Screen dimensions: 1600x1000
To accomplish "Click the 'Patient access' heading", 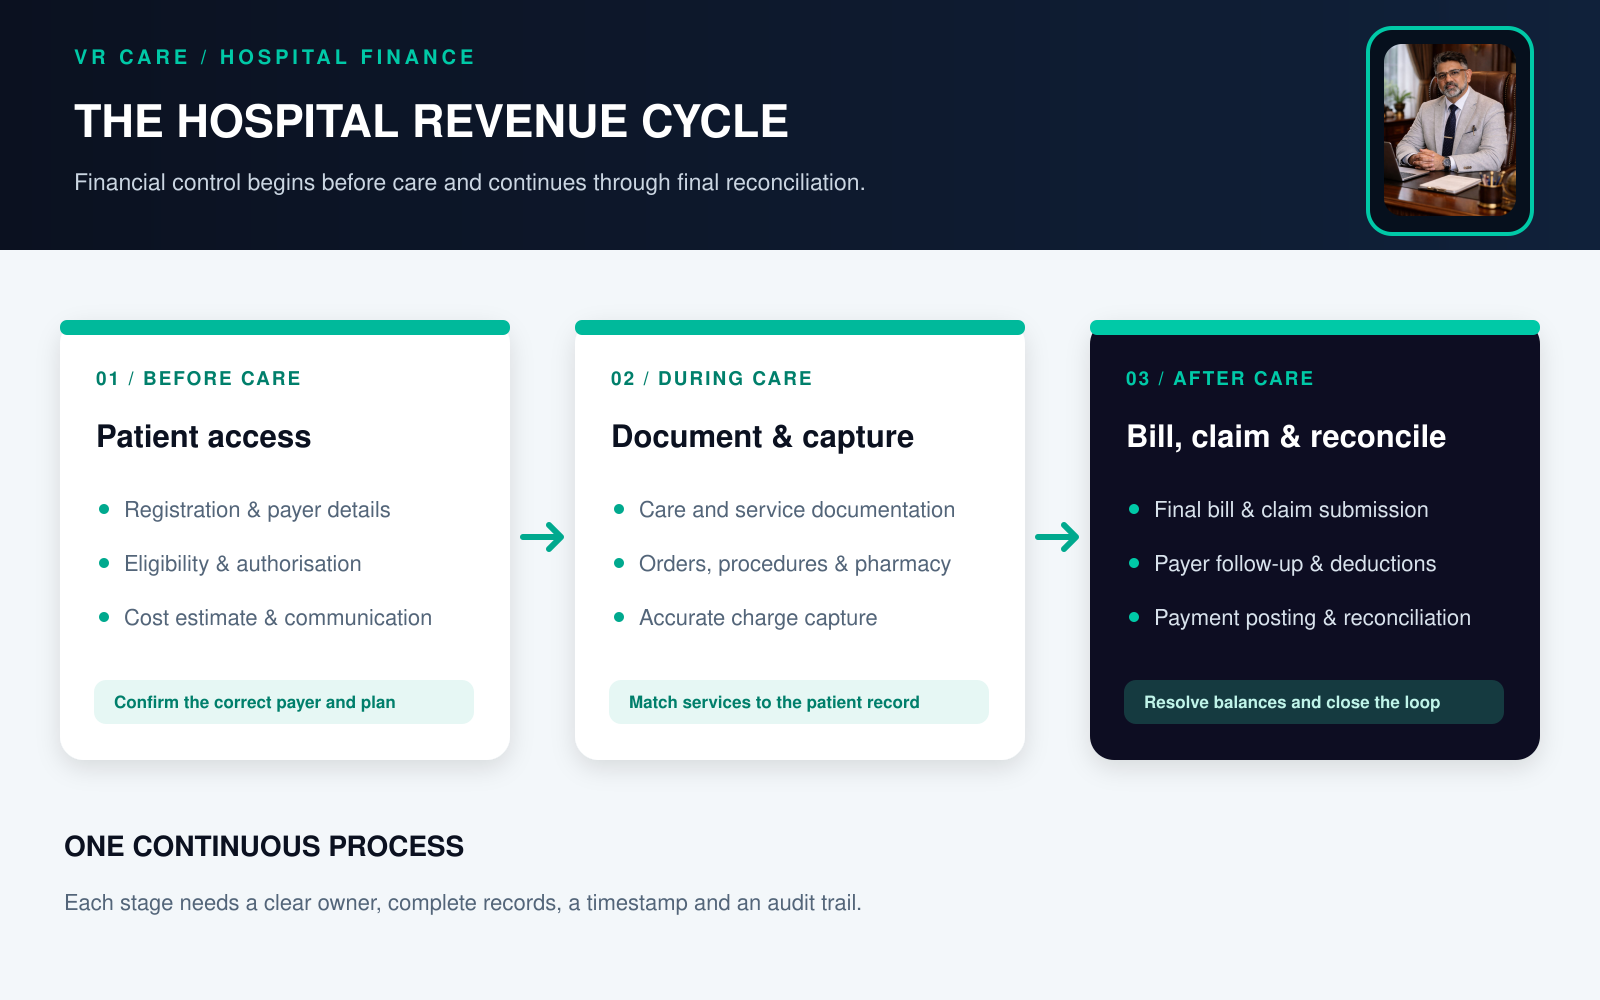I will point(204,437).
